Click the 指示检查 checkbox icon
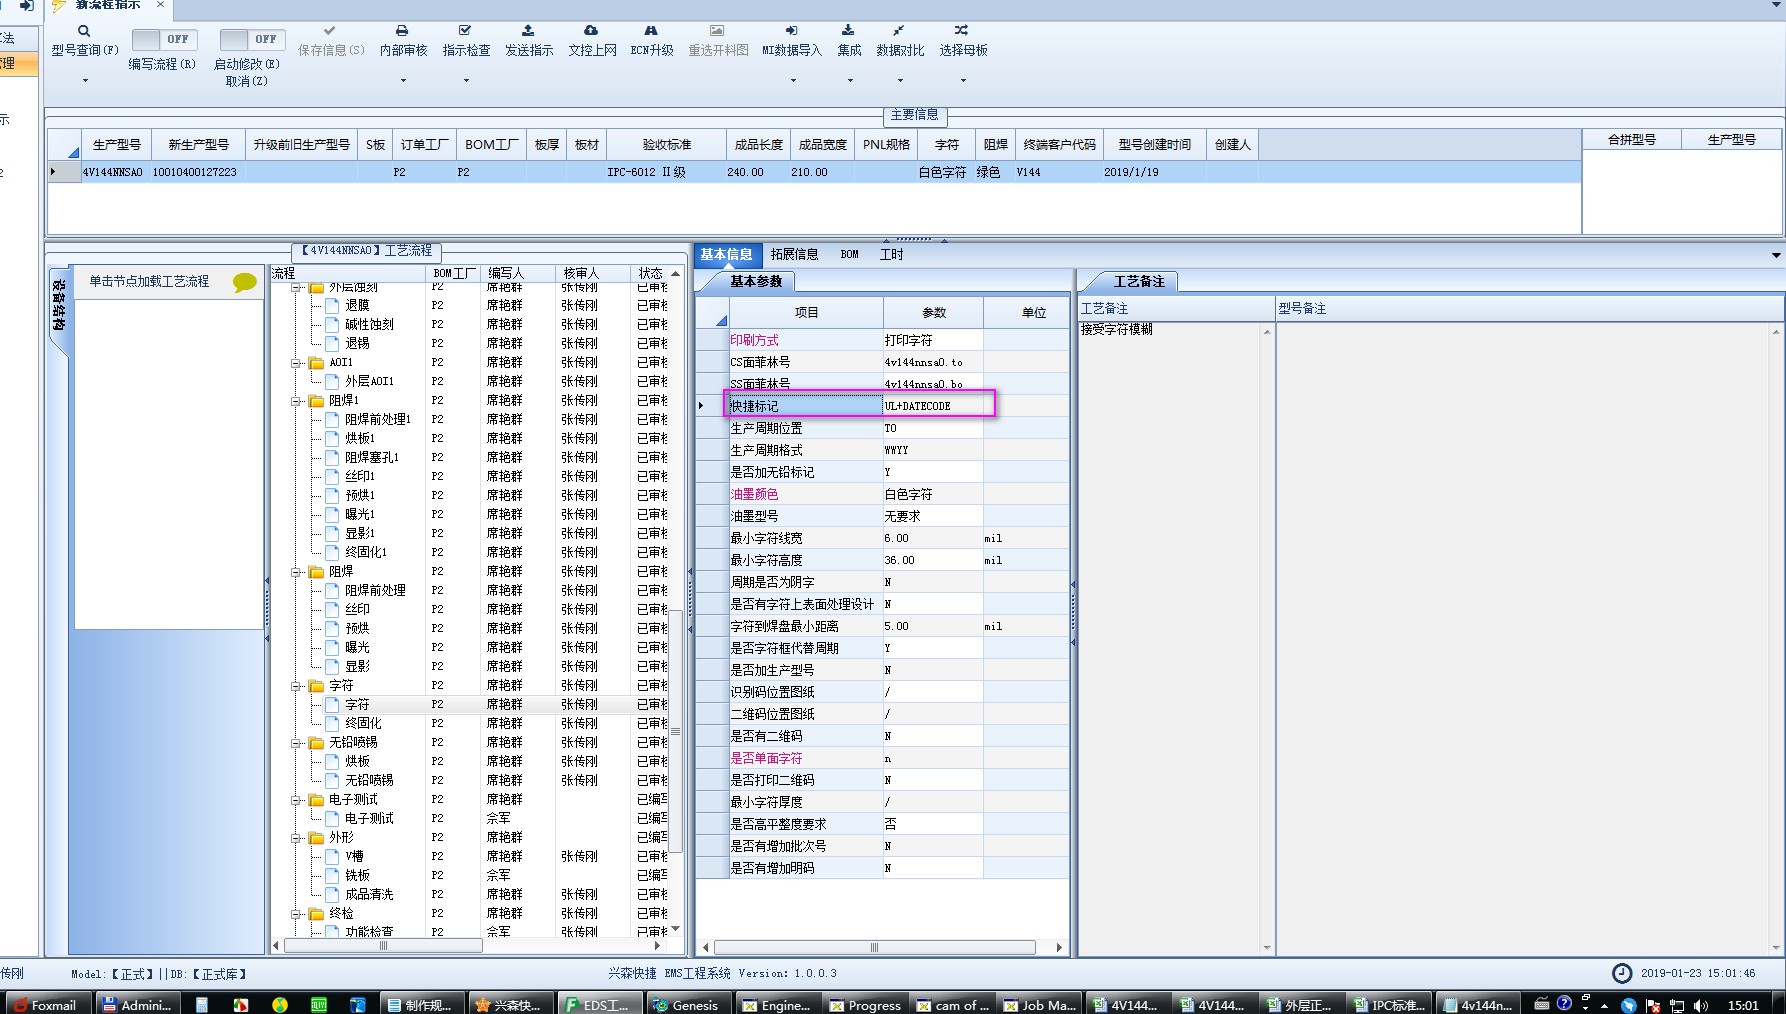Viewport: 1786px width, 1014px height. [x=465, y=31]
